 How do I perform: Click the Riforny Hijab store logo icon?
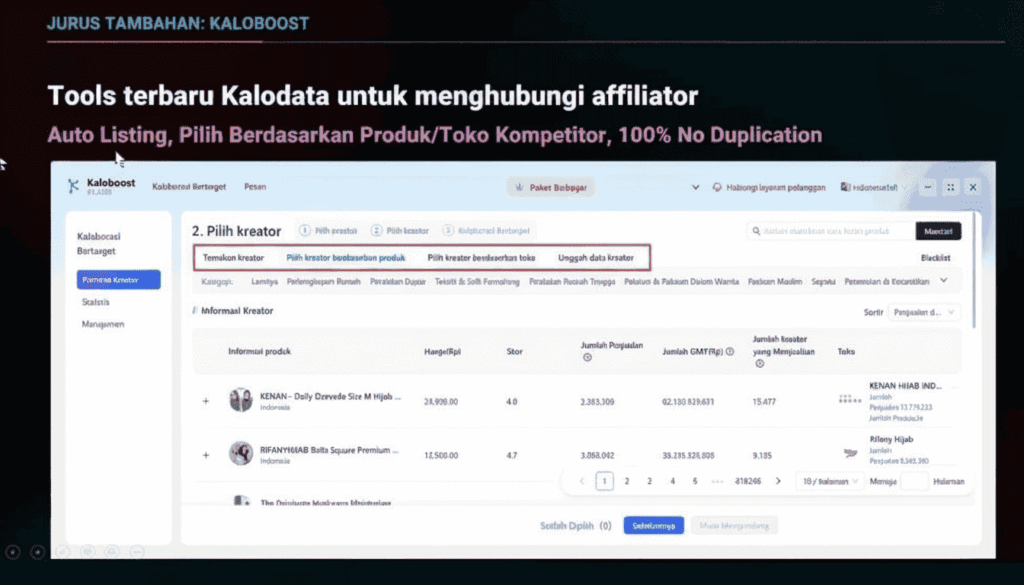coord(850,453)
